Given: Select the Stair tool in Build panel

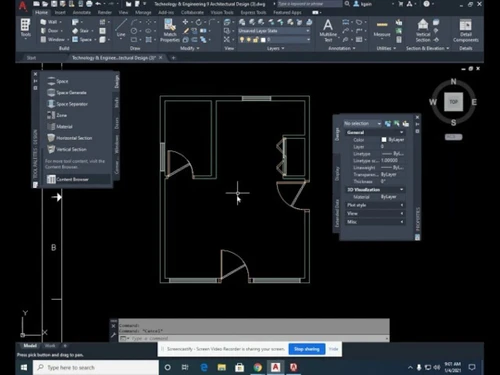Looking at the screenshot, I should point(80,31).
